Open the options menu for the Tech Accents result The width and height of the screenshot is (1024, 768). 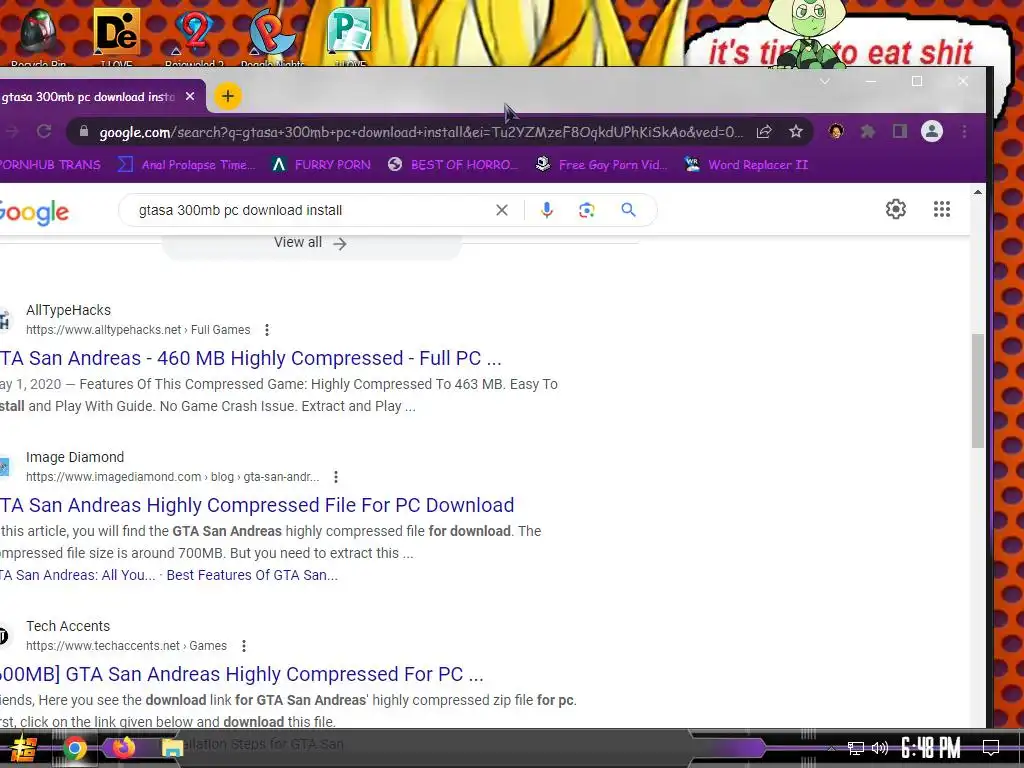tap(244, 646)
